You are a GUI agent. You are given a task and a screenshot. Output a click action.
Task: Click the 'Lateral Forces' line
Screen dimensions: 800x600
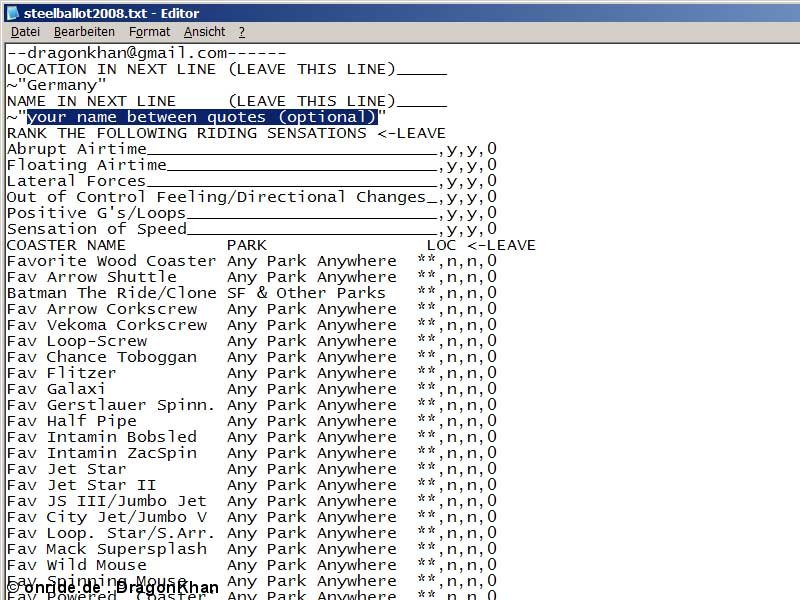(x=252, y=181)
